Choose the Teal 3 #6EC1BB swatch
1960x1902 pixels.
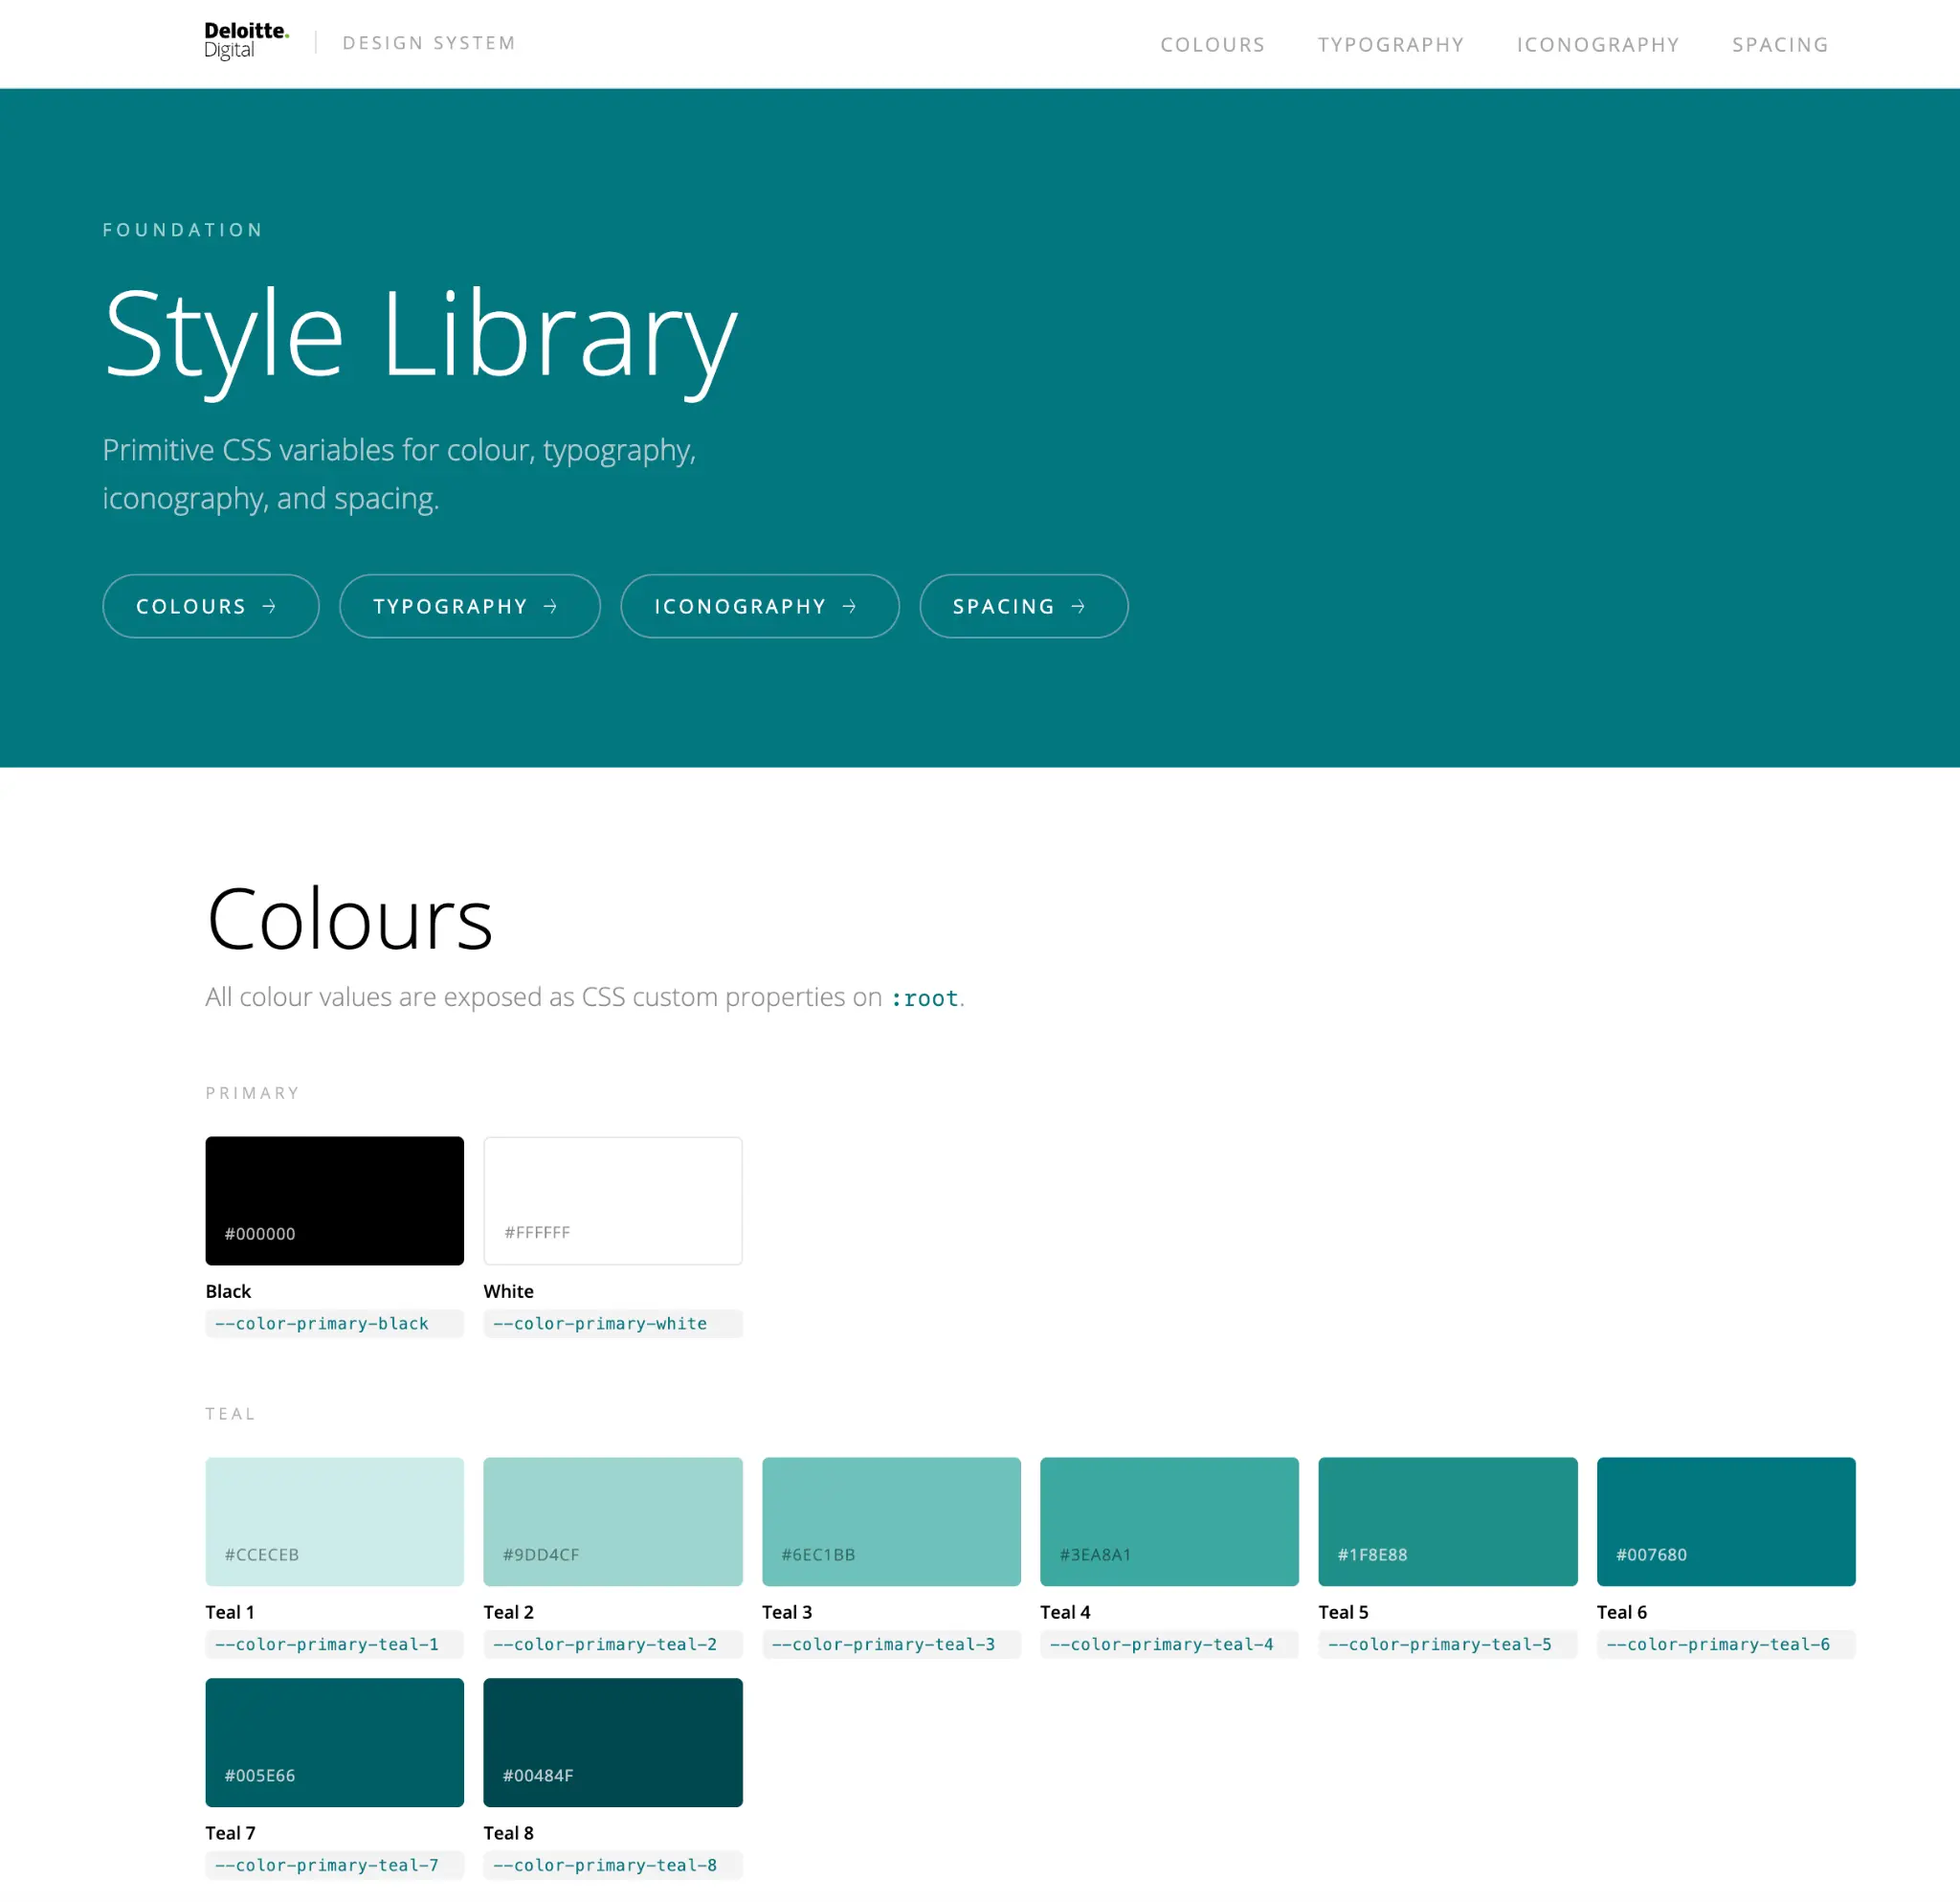point(891,1521)
